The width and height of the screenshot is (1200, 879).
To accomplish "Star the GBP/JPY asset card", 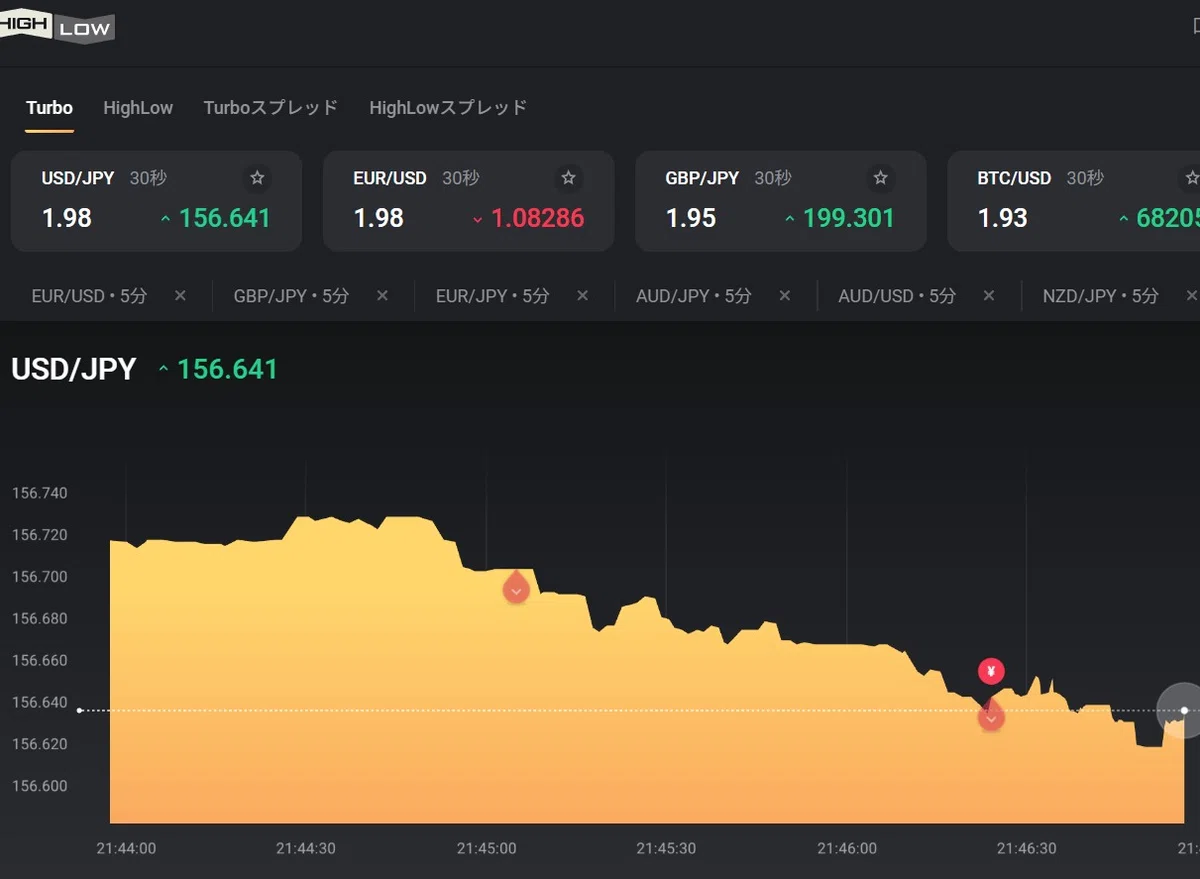I will click(x=881, y=178).
